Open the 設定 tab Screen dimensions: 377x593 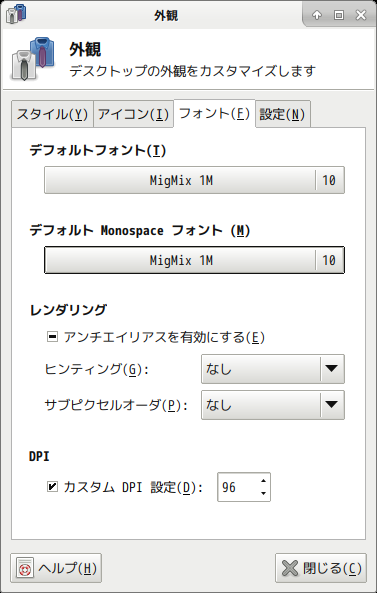pos(282,114)
